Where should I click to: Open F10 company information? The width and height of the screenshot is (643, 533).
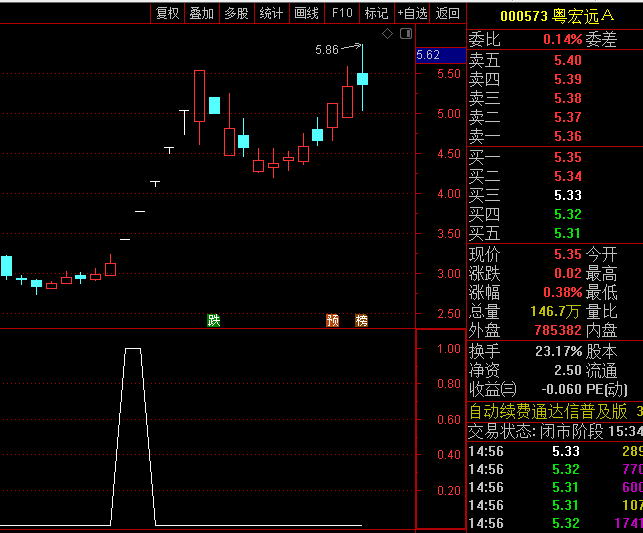pyautogui.click(x=342, y=13)
